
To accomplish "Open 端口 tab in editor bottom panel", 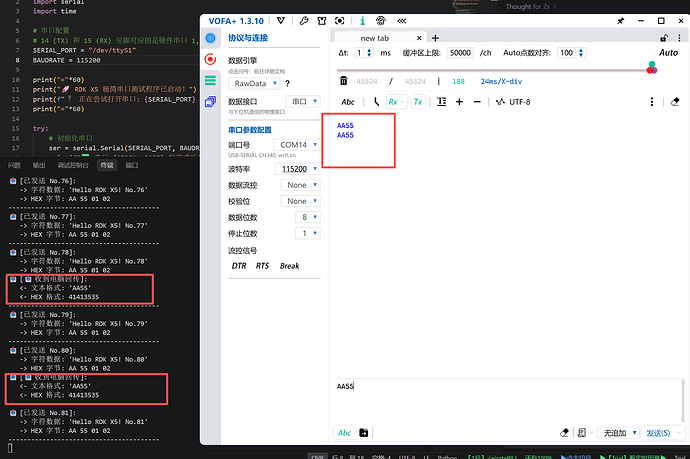I will tap(132, 165).
